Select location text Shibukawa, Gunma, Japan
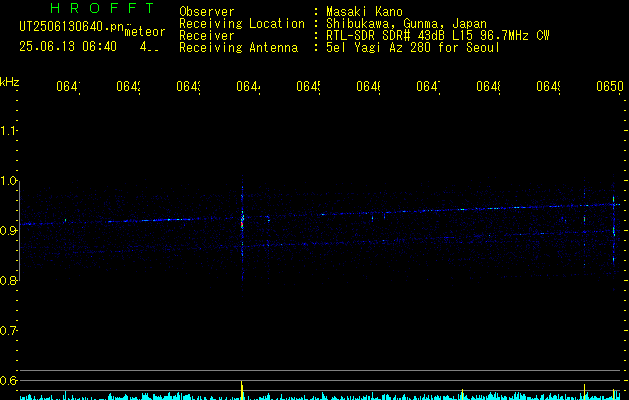629x400 pixels. click(x=406, y=24)
